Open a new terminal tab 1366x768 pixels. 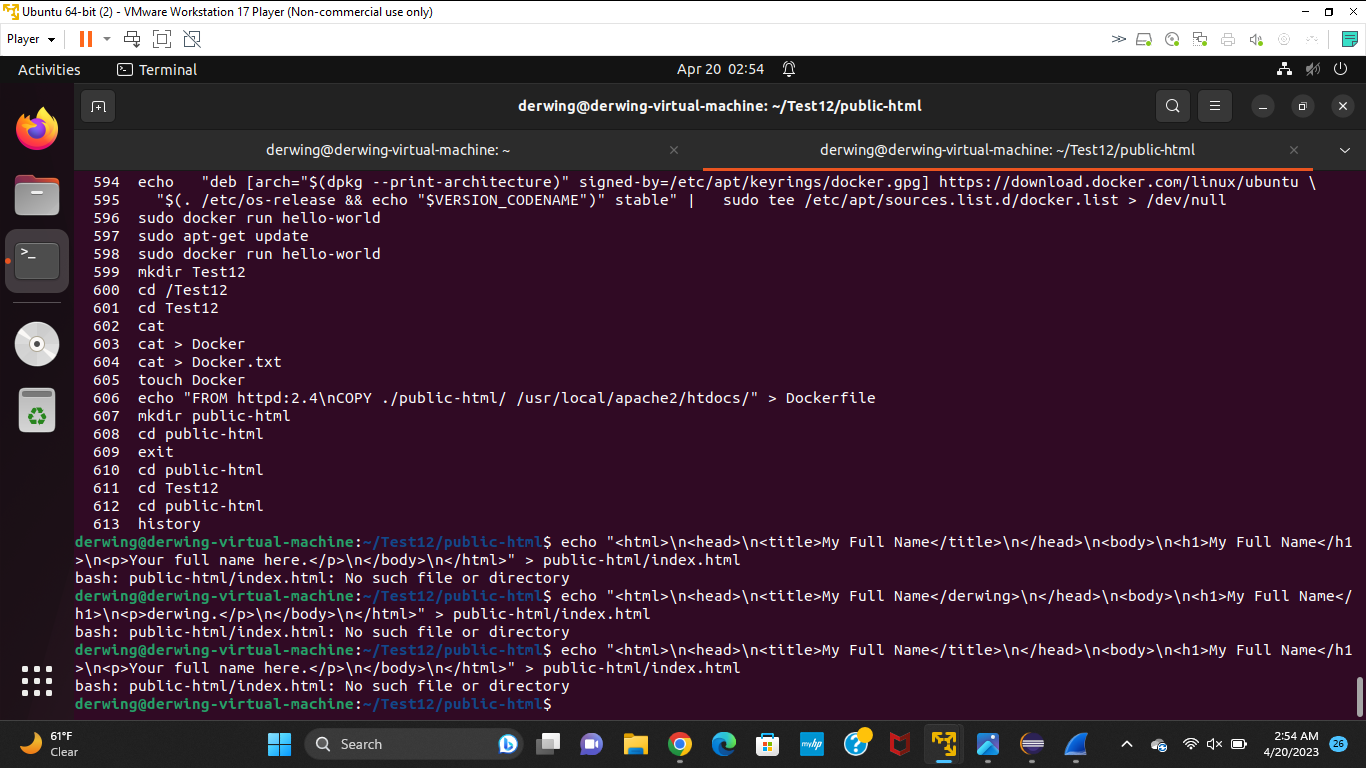97,105
